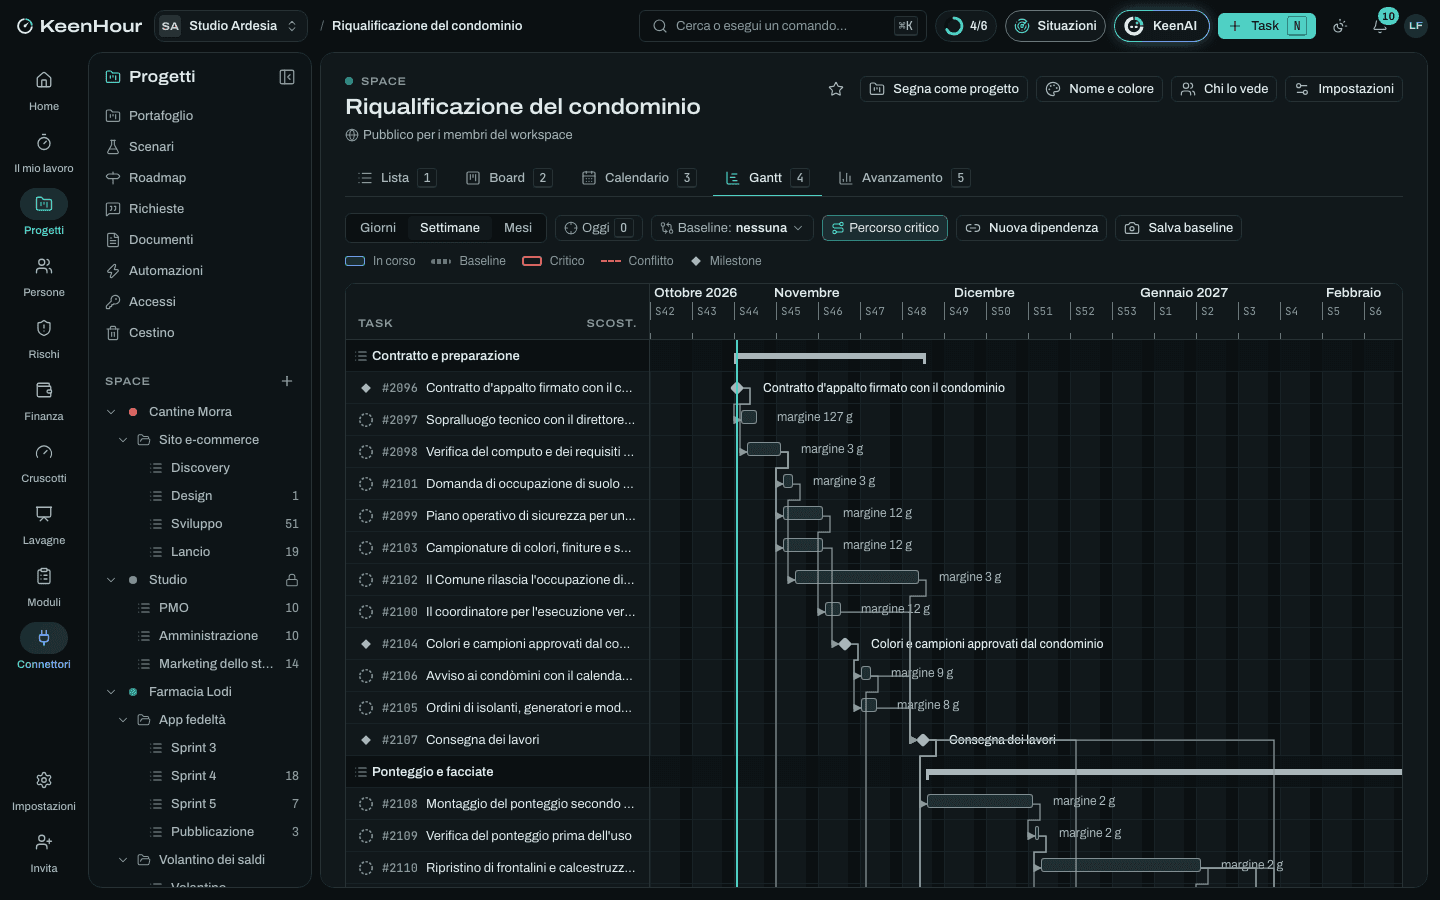Open the LF user avatar
The width and height of the screenshot is (1440, 900).
tap(1416, 26)
